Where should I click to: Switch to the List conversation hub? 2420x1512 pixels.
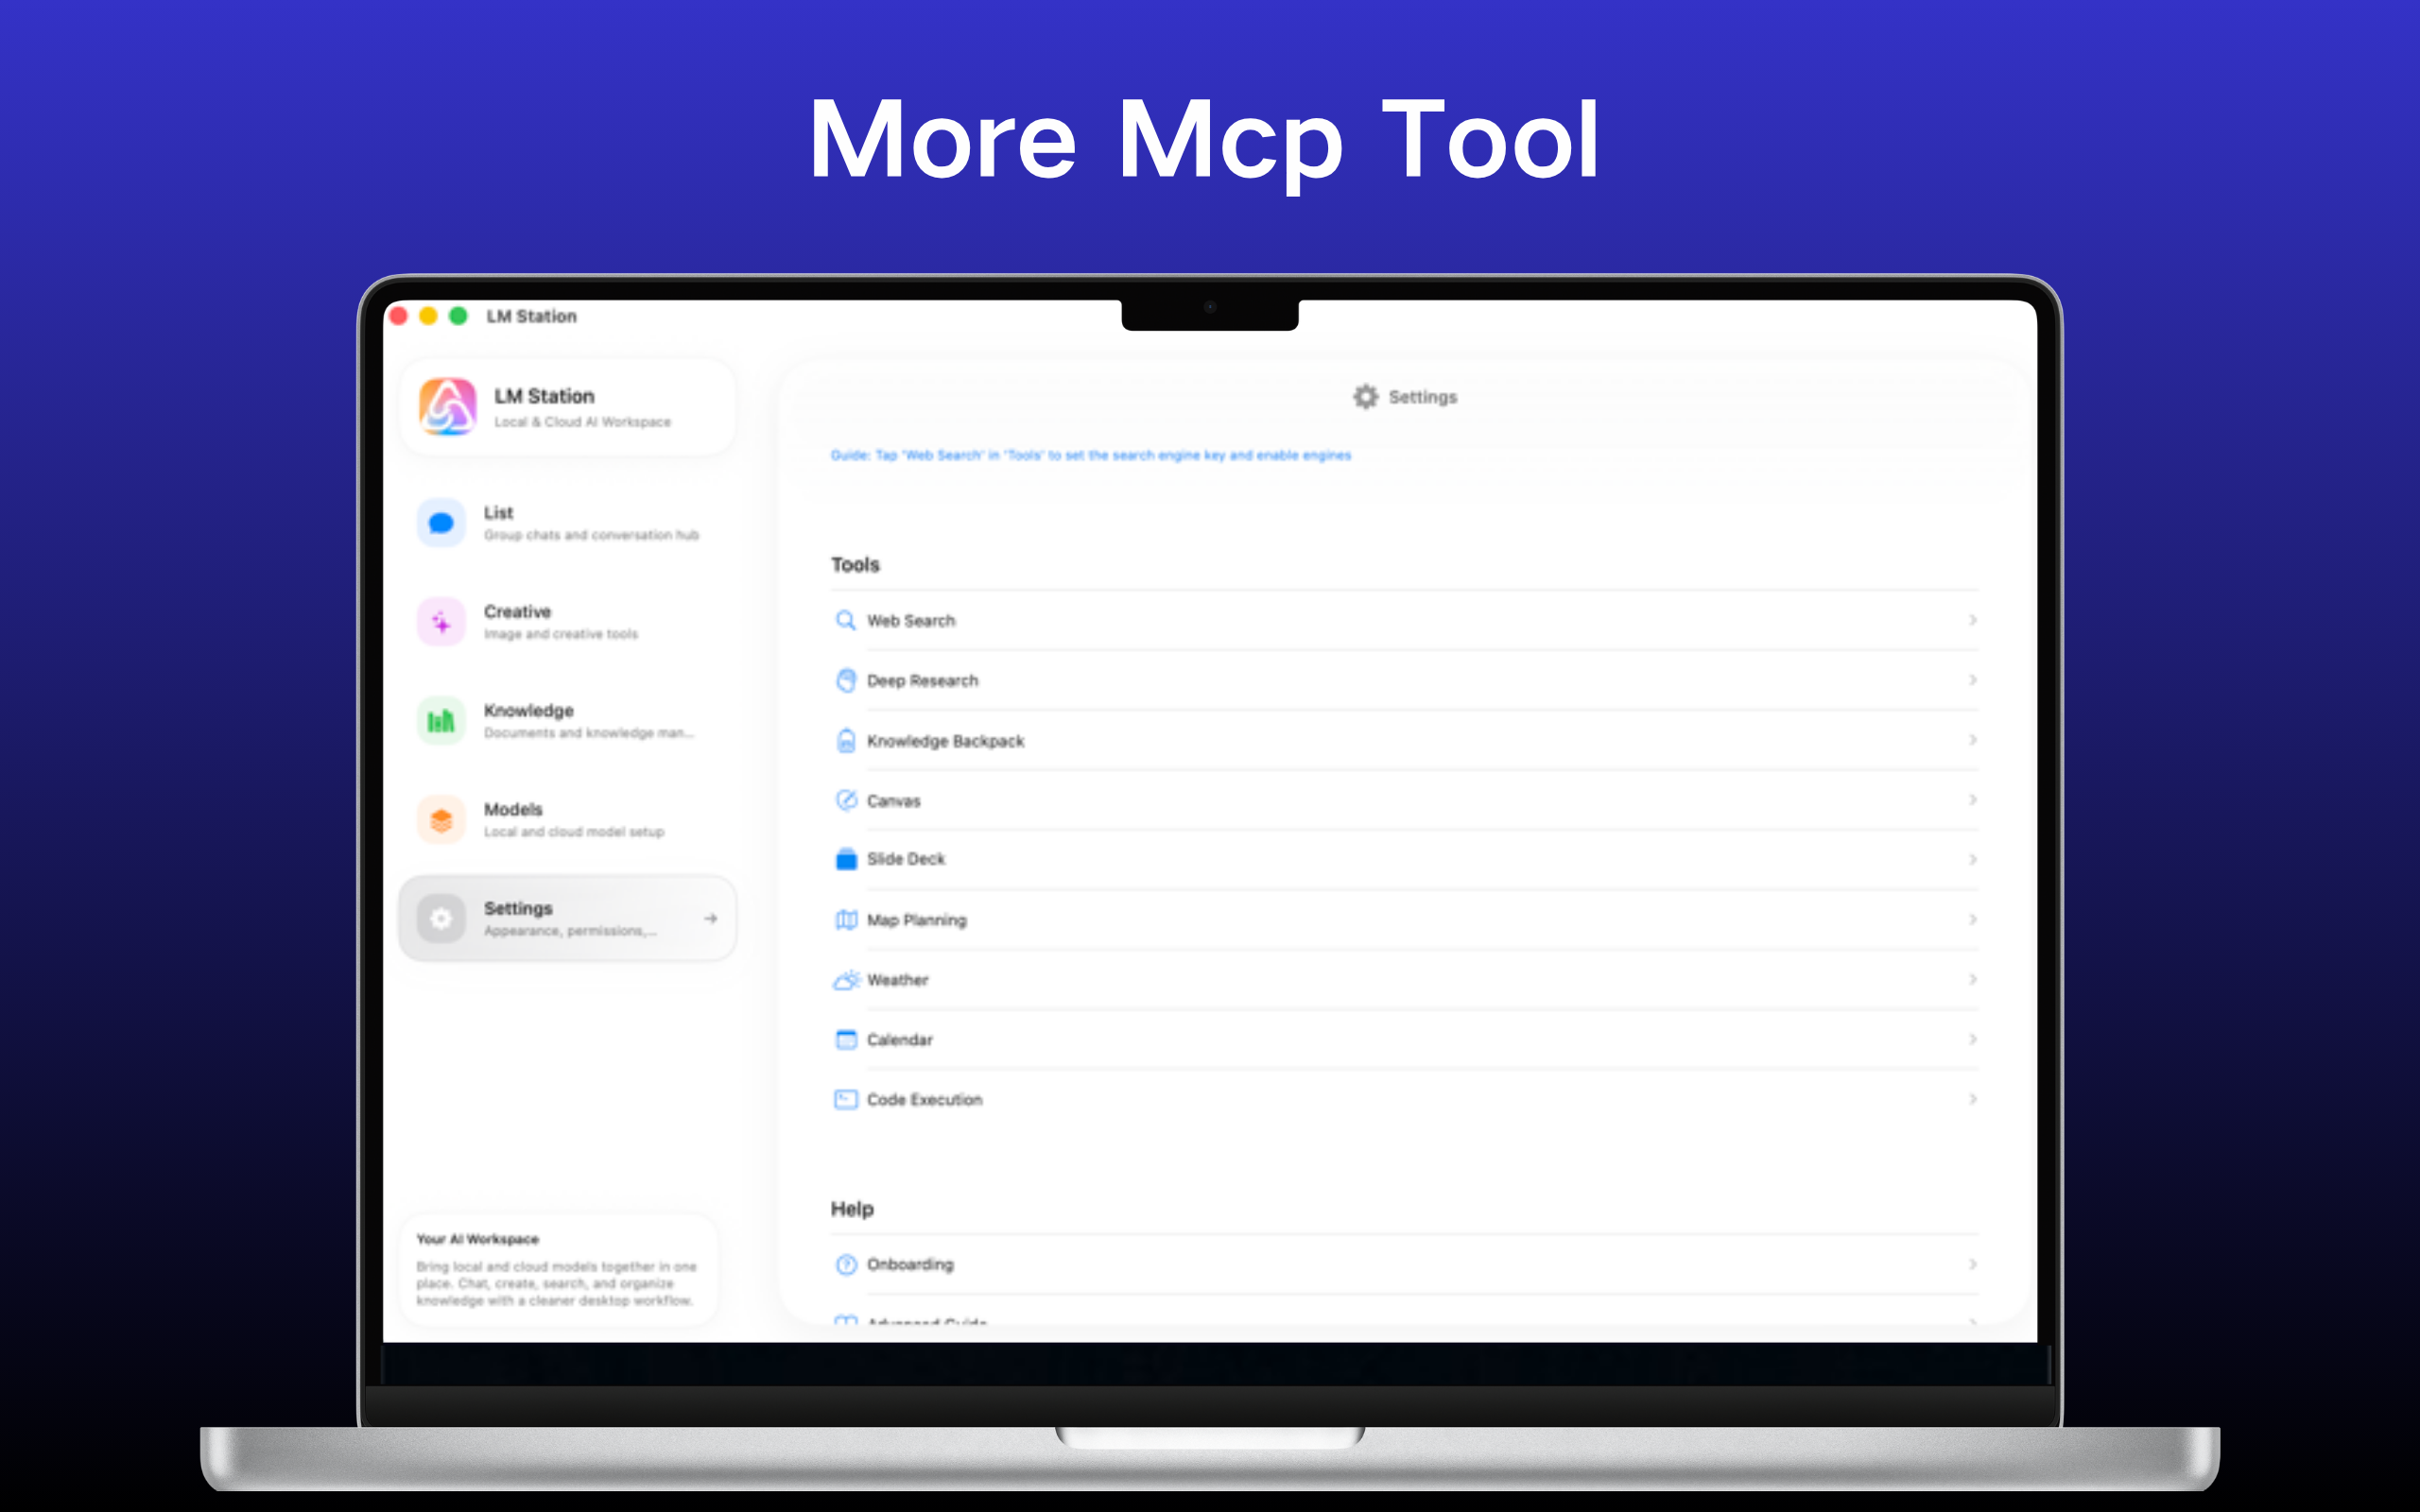[x=567, y=522]
